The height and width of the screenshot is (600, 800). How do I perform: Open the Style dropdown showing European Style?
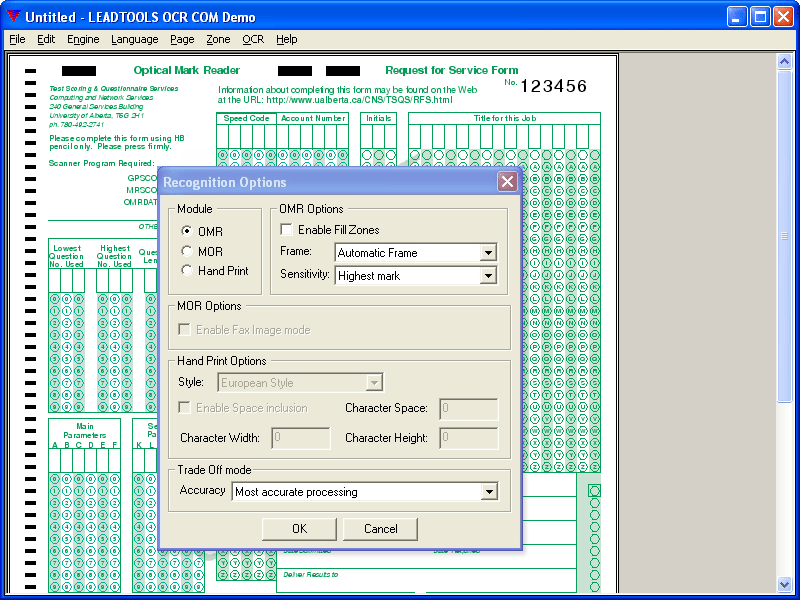(x=372, y=383)
